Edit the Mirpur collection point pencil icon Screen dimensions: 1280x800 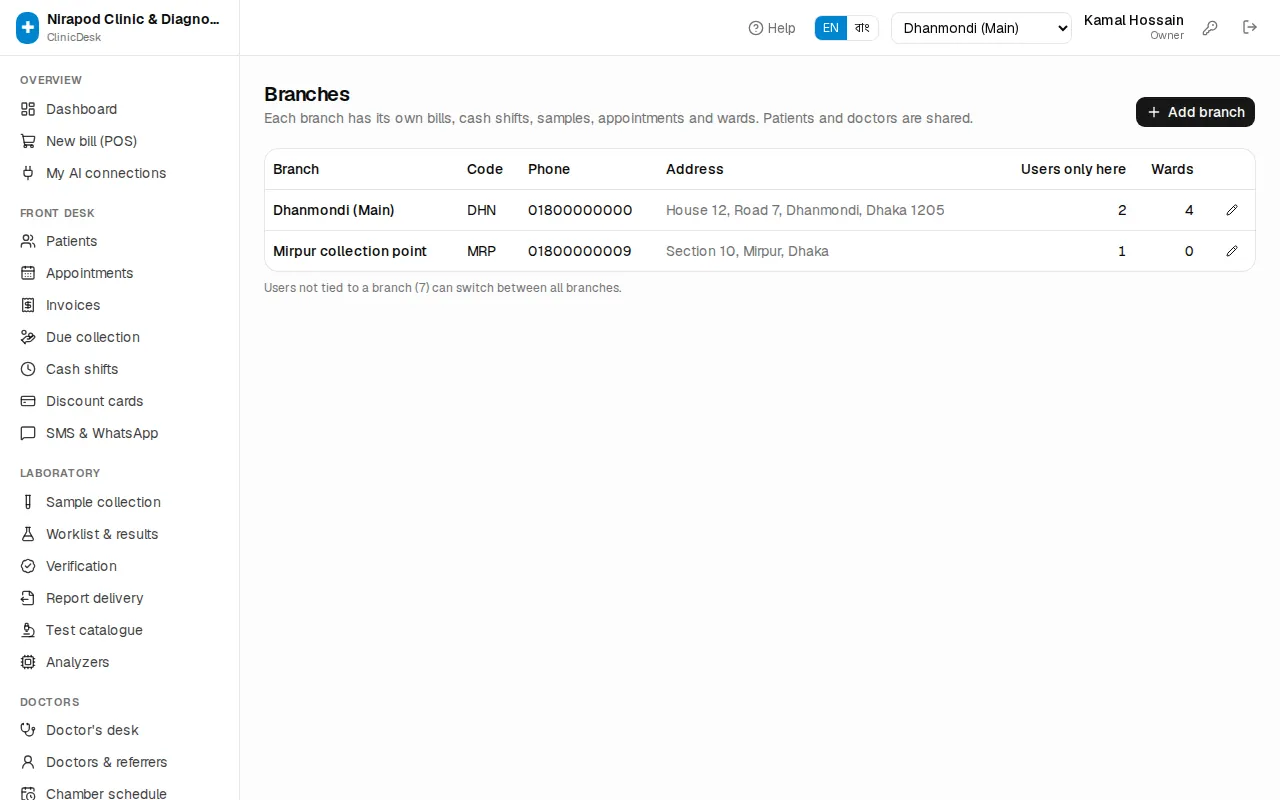1232,251
